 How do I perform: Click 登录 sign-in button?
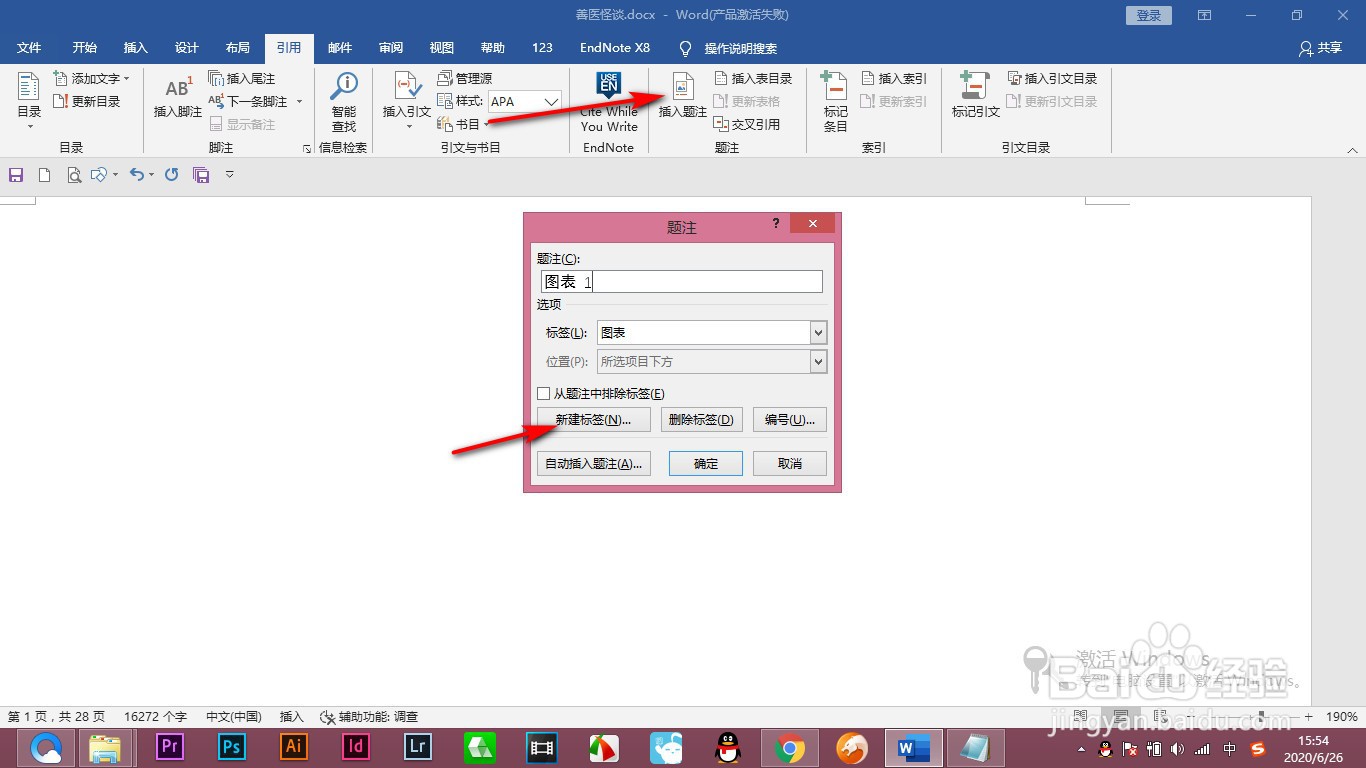(1149, 15)
